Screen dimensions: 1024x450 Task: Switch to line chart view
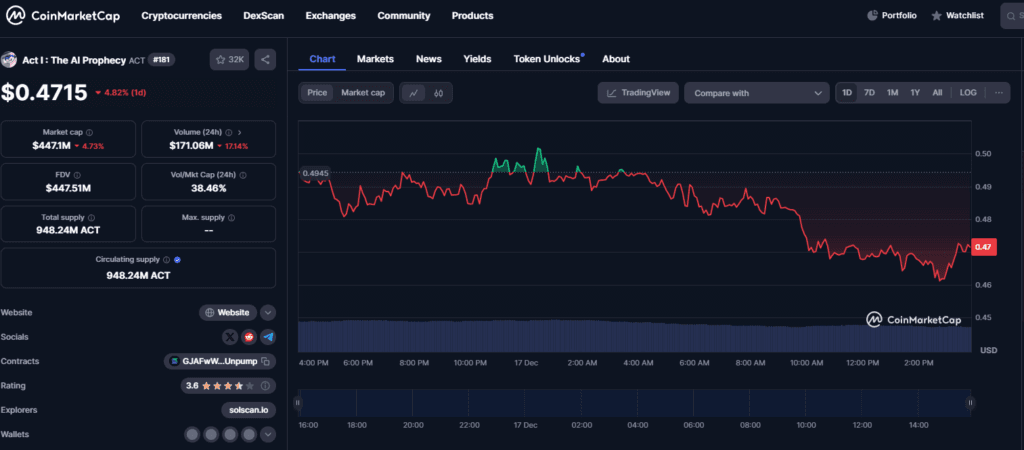413,93
